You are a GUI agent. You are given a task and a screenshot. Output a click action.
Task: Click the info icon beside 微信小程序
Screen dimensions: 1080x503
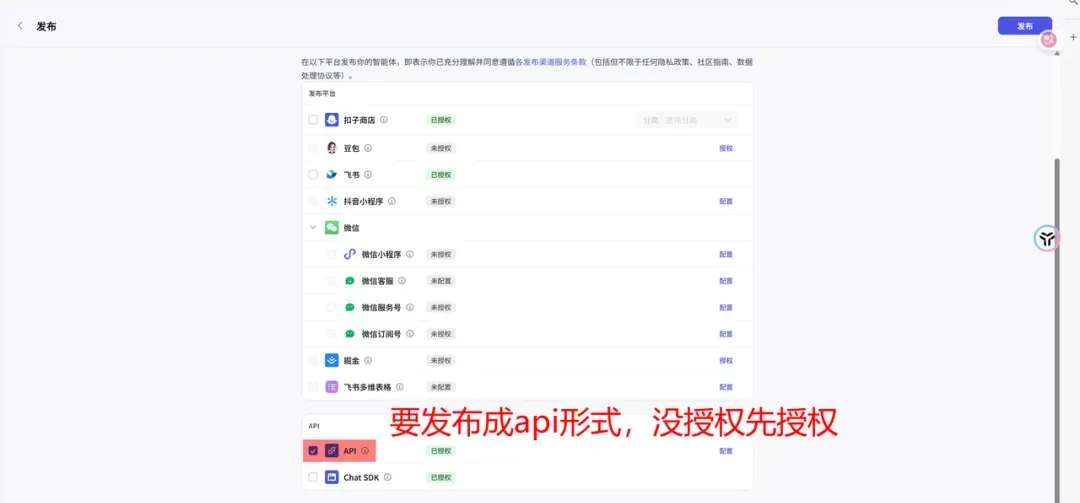click(410, 254)
